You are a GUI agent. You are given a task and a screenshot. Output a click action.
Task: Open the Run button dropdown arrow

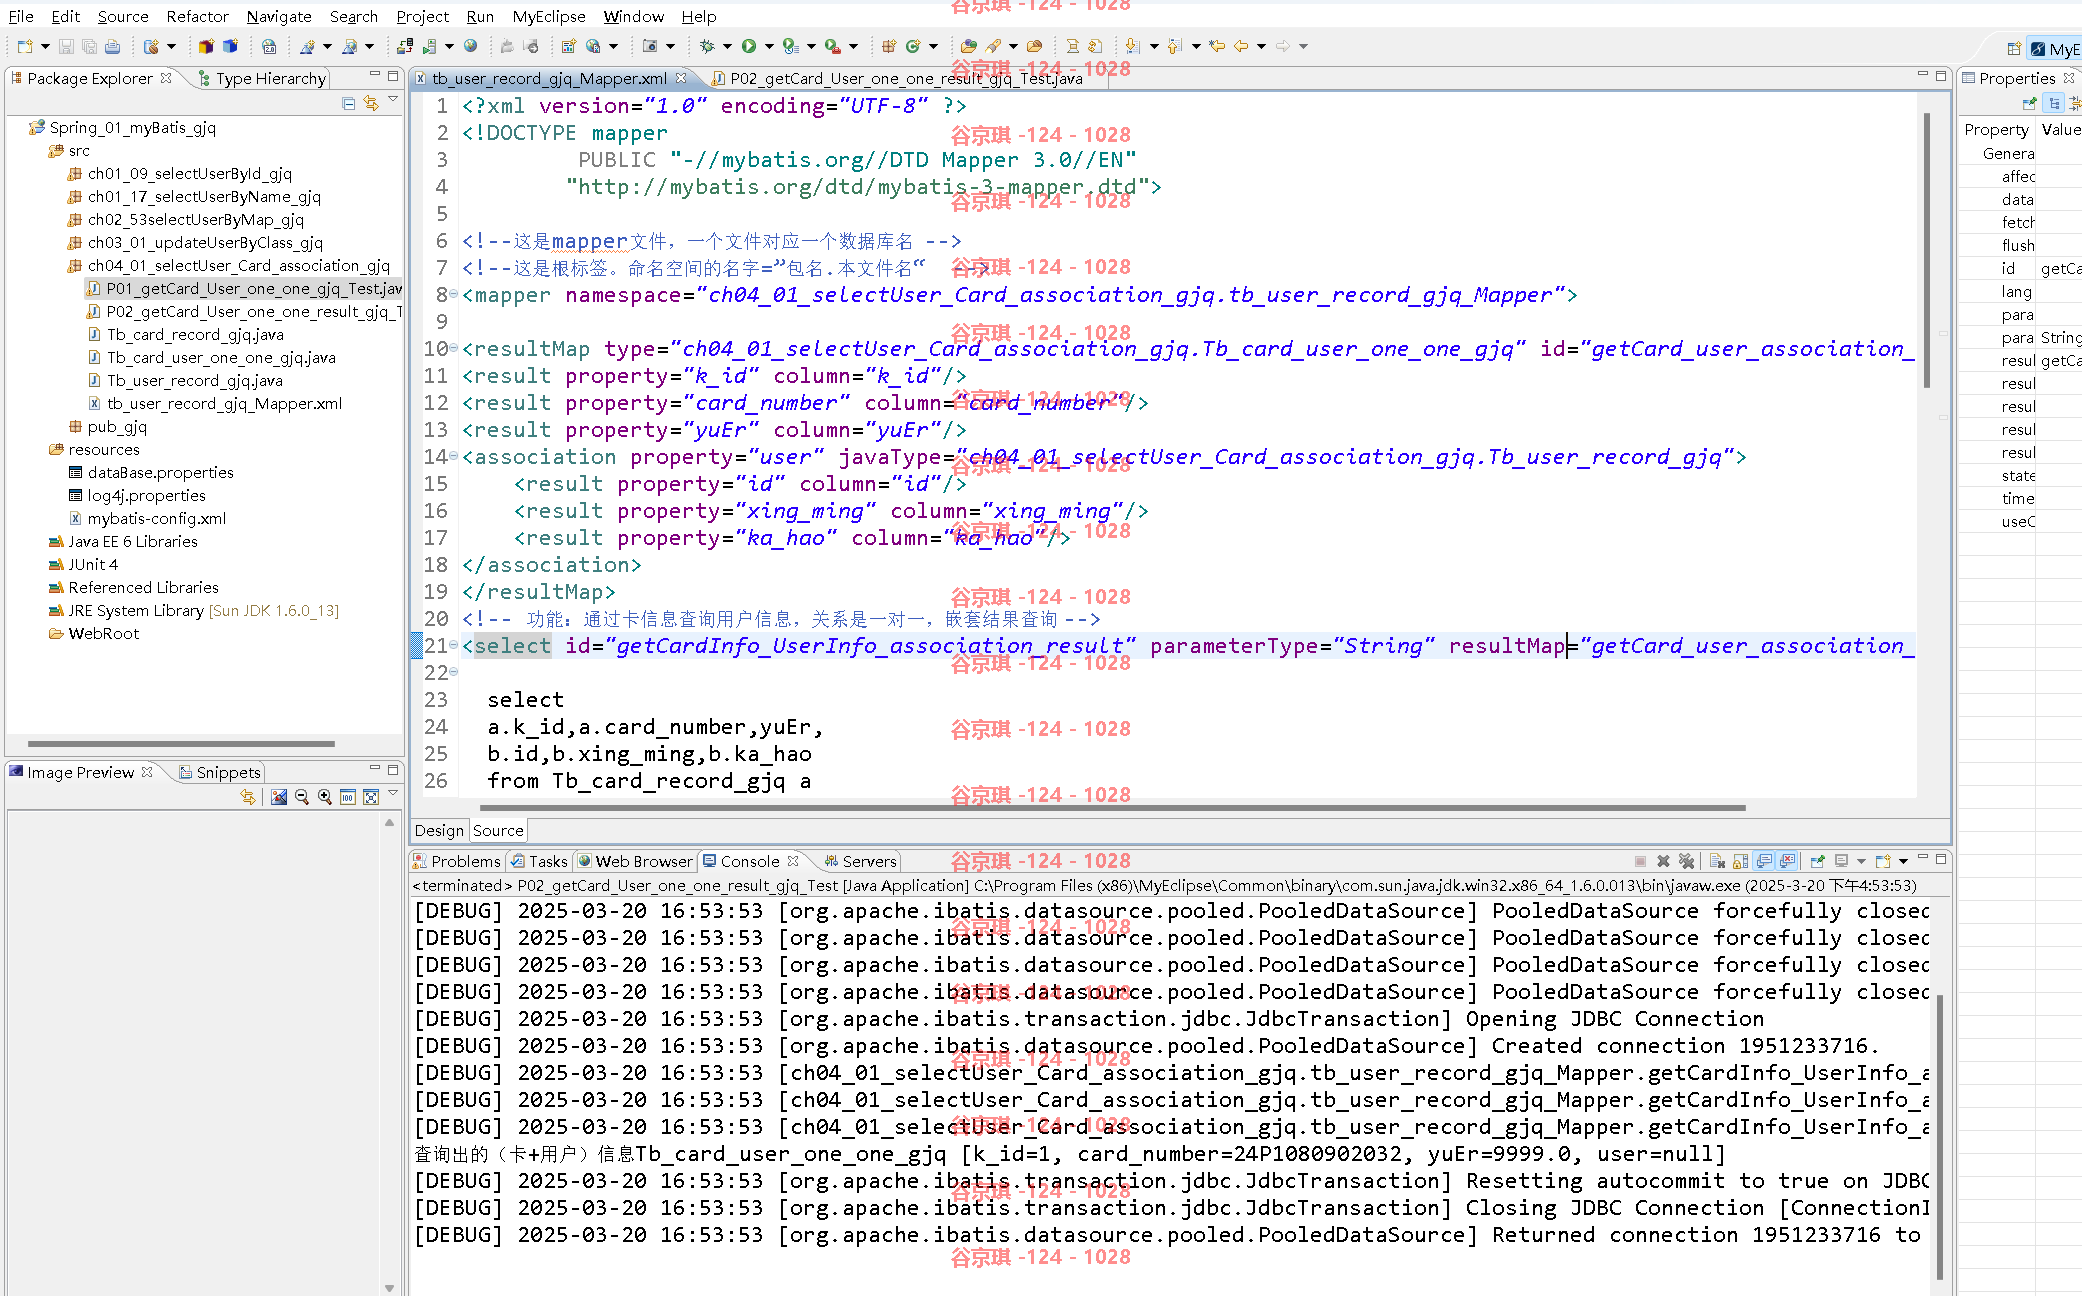(x=768, y=46)
